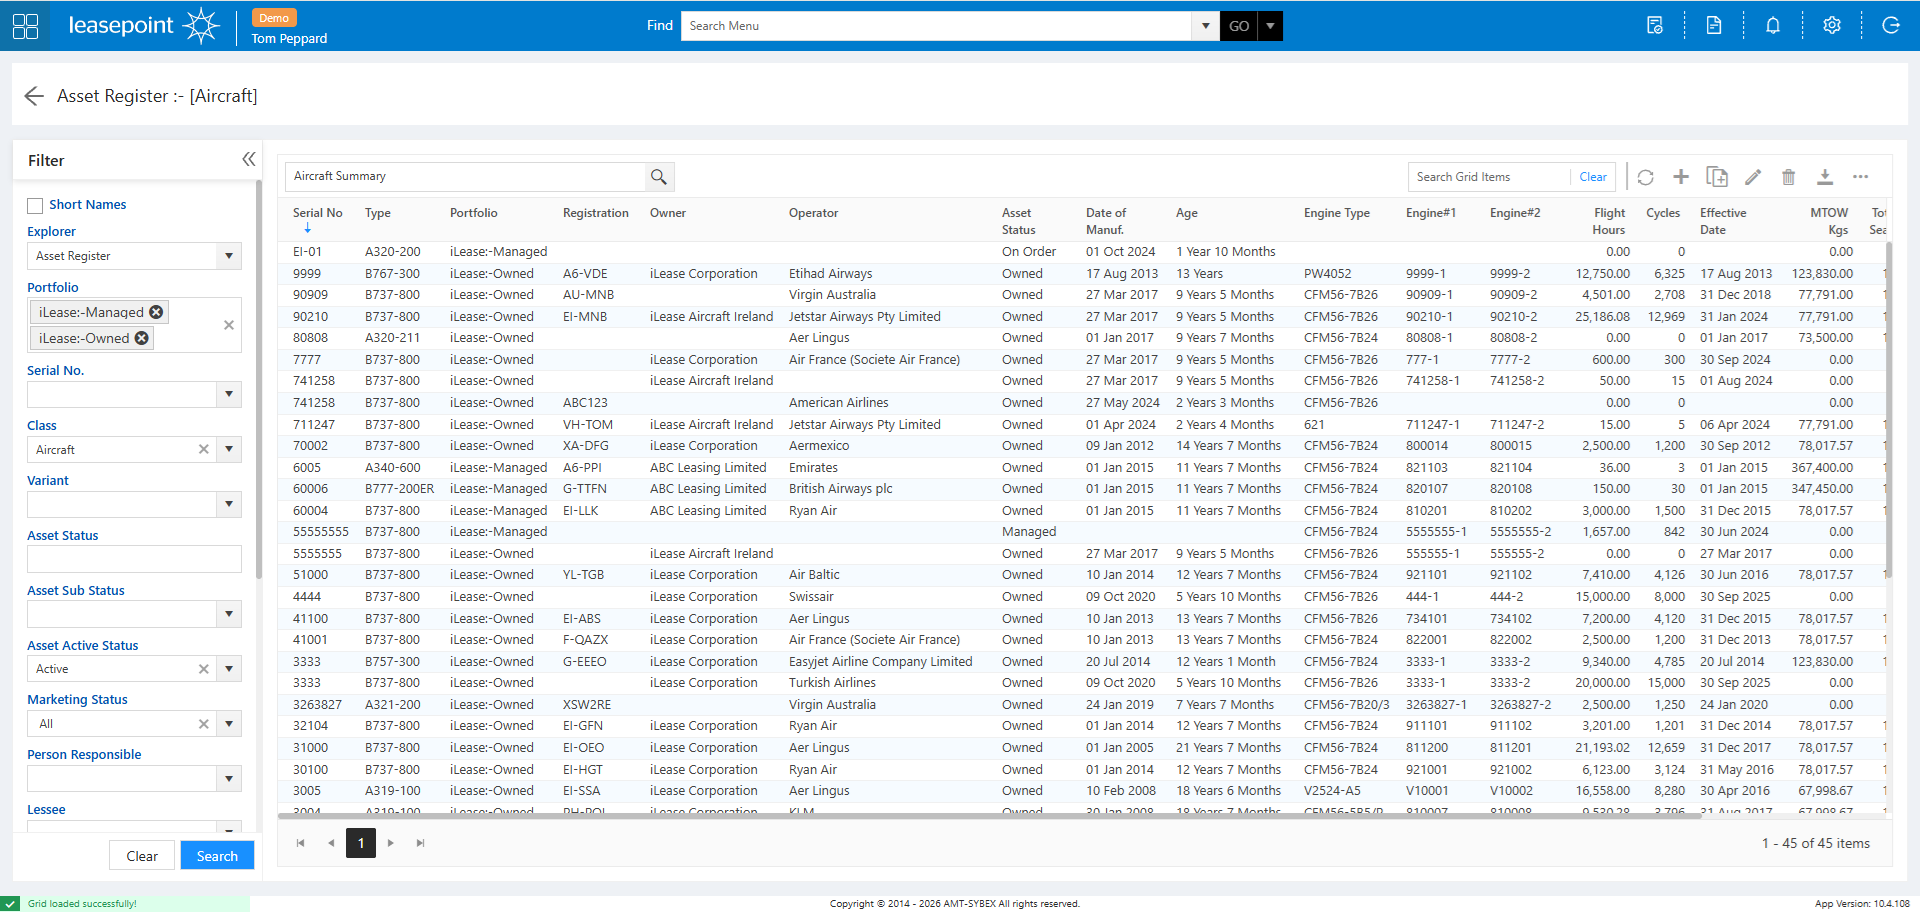Sort by Operator column header
The height and width of the screenshot is (912, 1920).
click(x=814, y=213)
